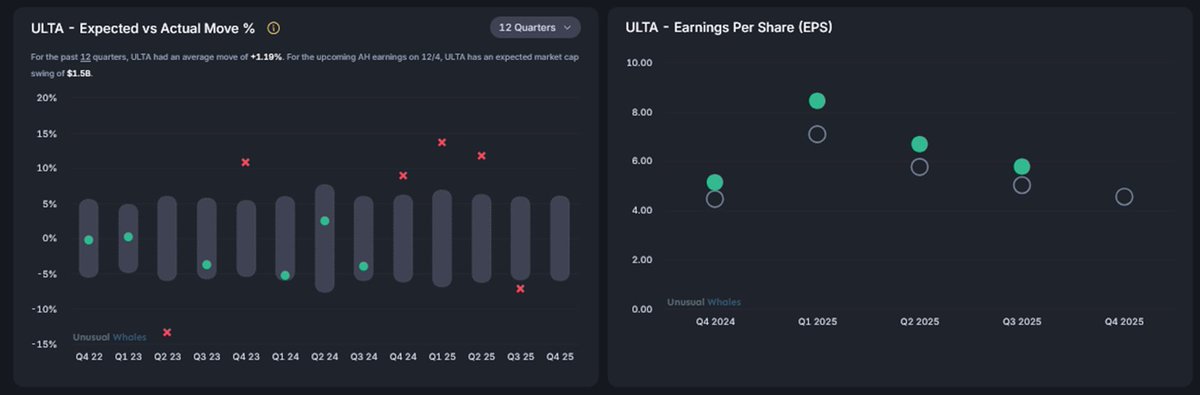Click the $1.5B market cap swing value
Image resolution: width=1200 pixels, height=395 pixels.
click(x=79, y=74)
